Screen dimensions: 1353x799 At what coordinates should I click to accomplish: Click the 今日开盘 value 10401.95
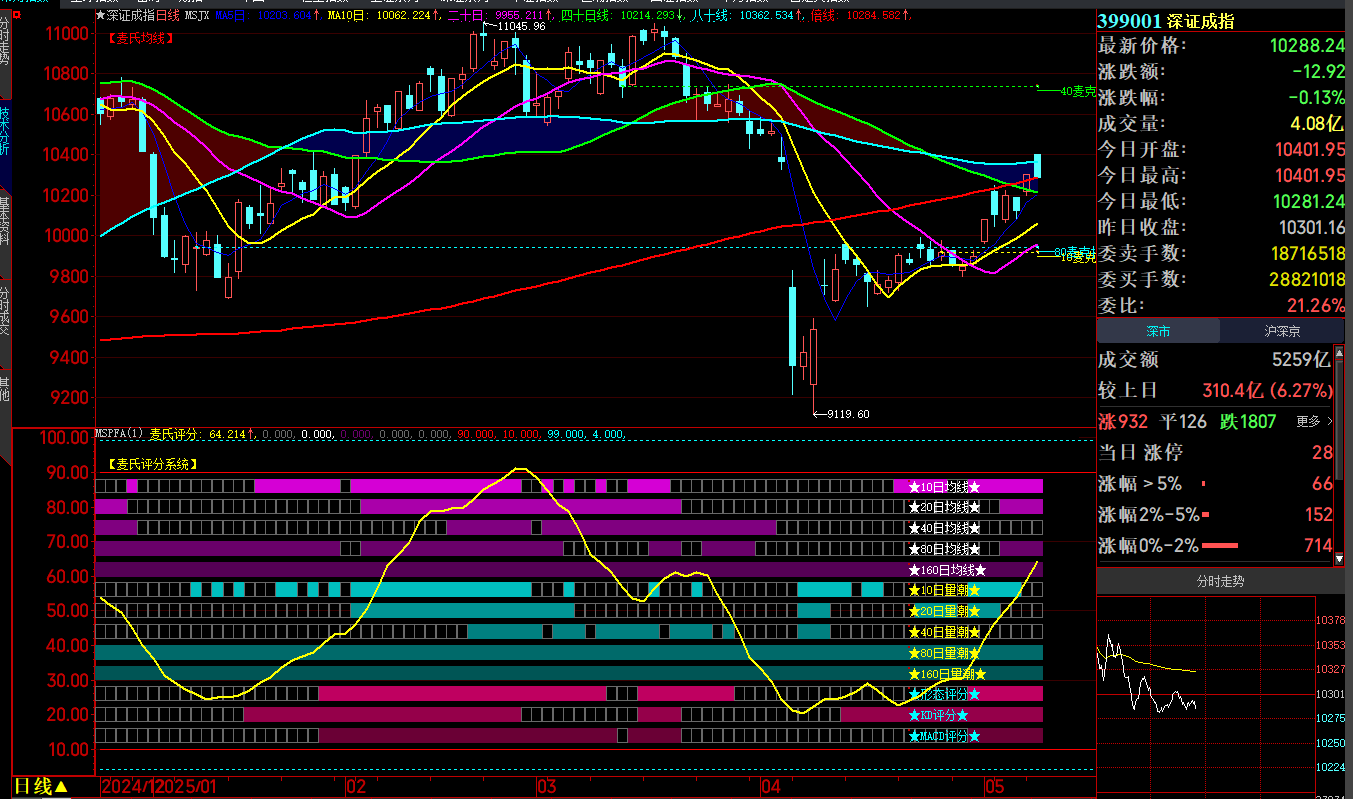1309,150
